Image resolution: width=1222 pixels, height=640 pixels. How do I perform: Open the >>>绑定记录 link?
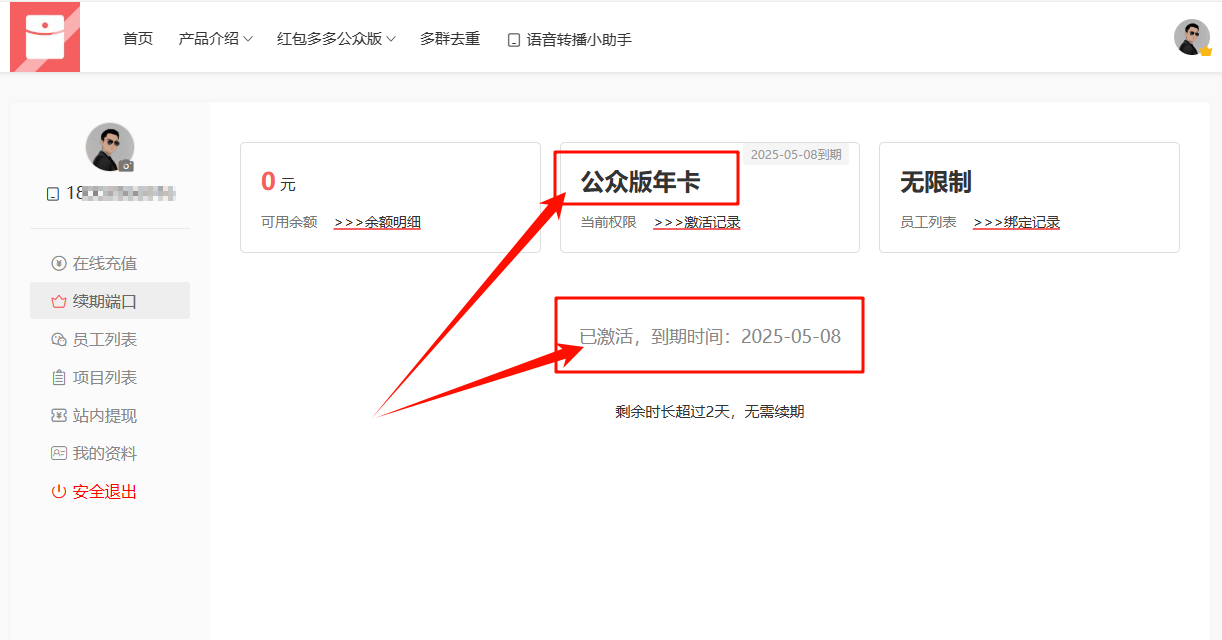1016,222
